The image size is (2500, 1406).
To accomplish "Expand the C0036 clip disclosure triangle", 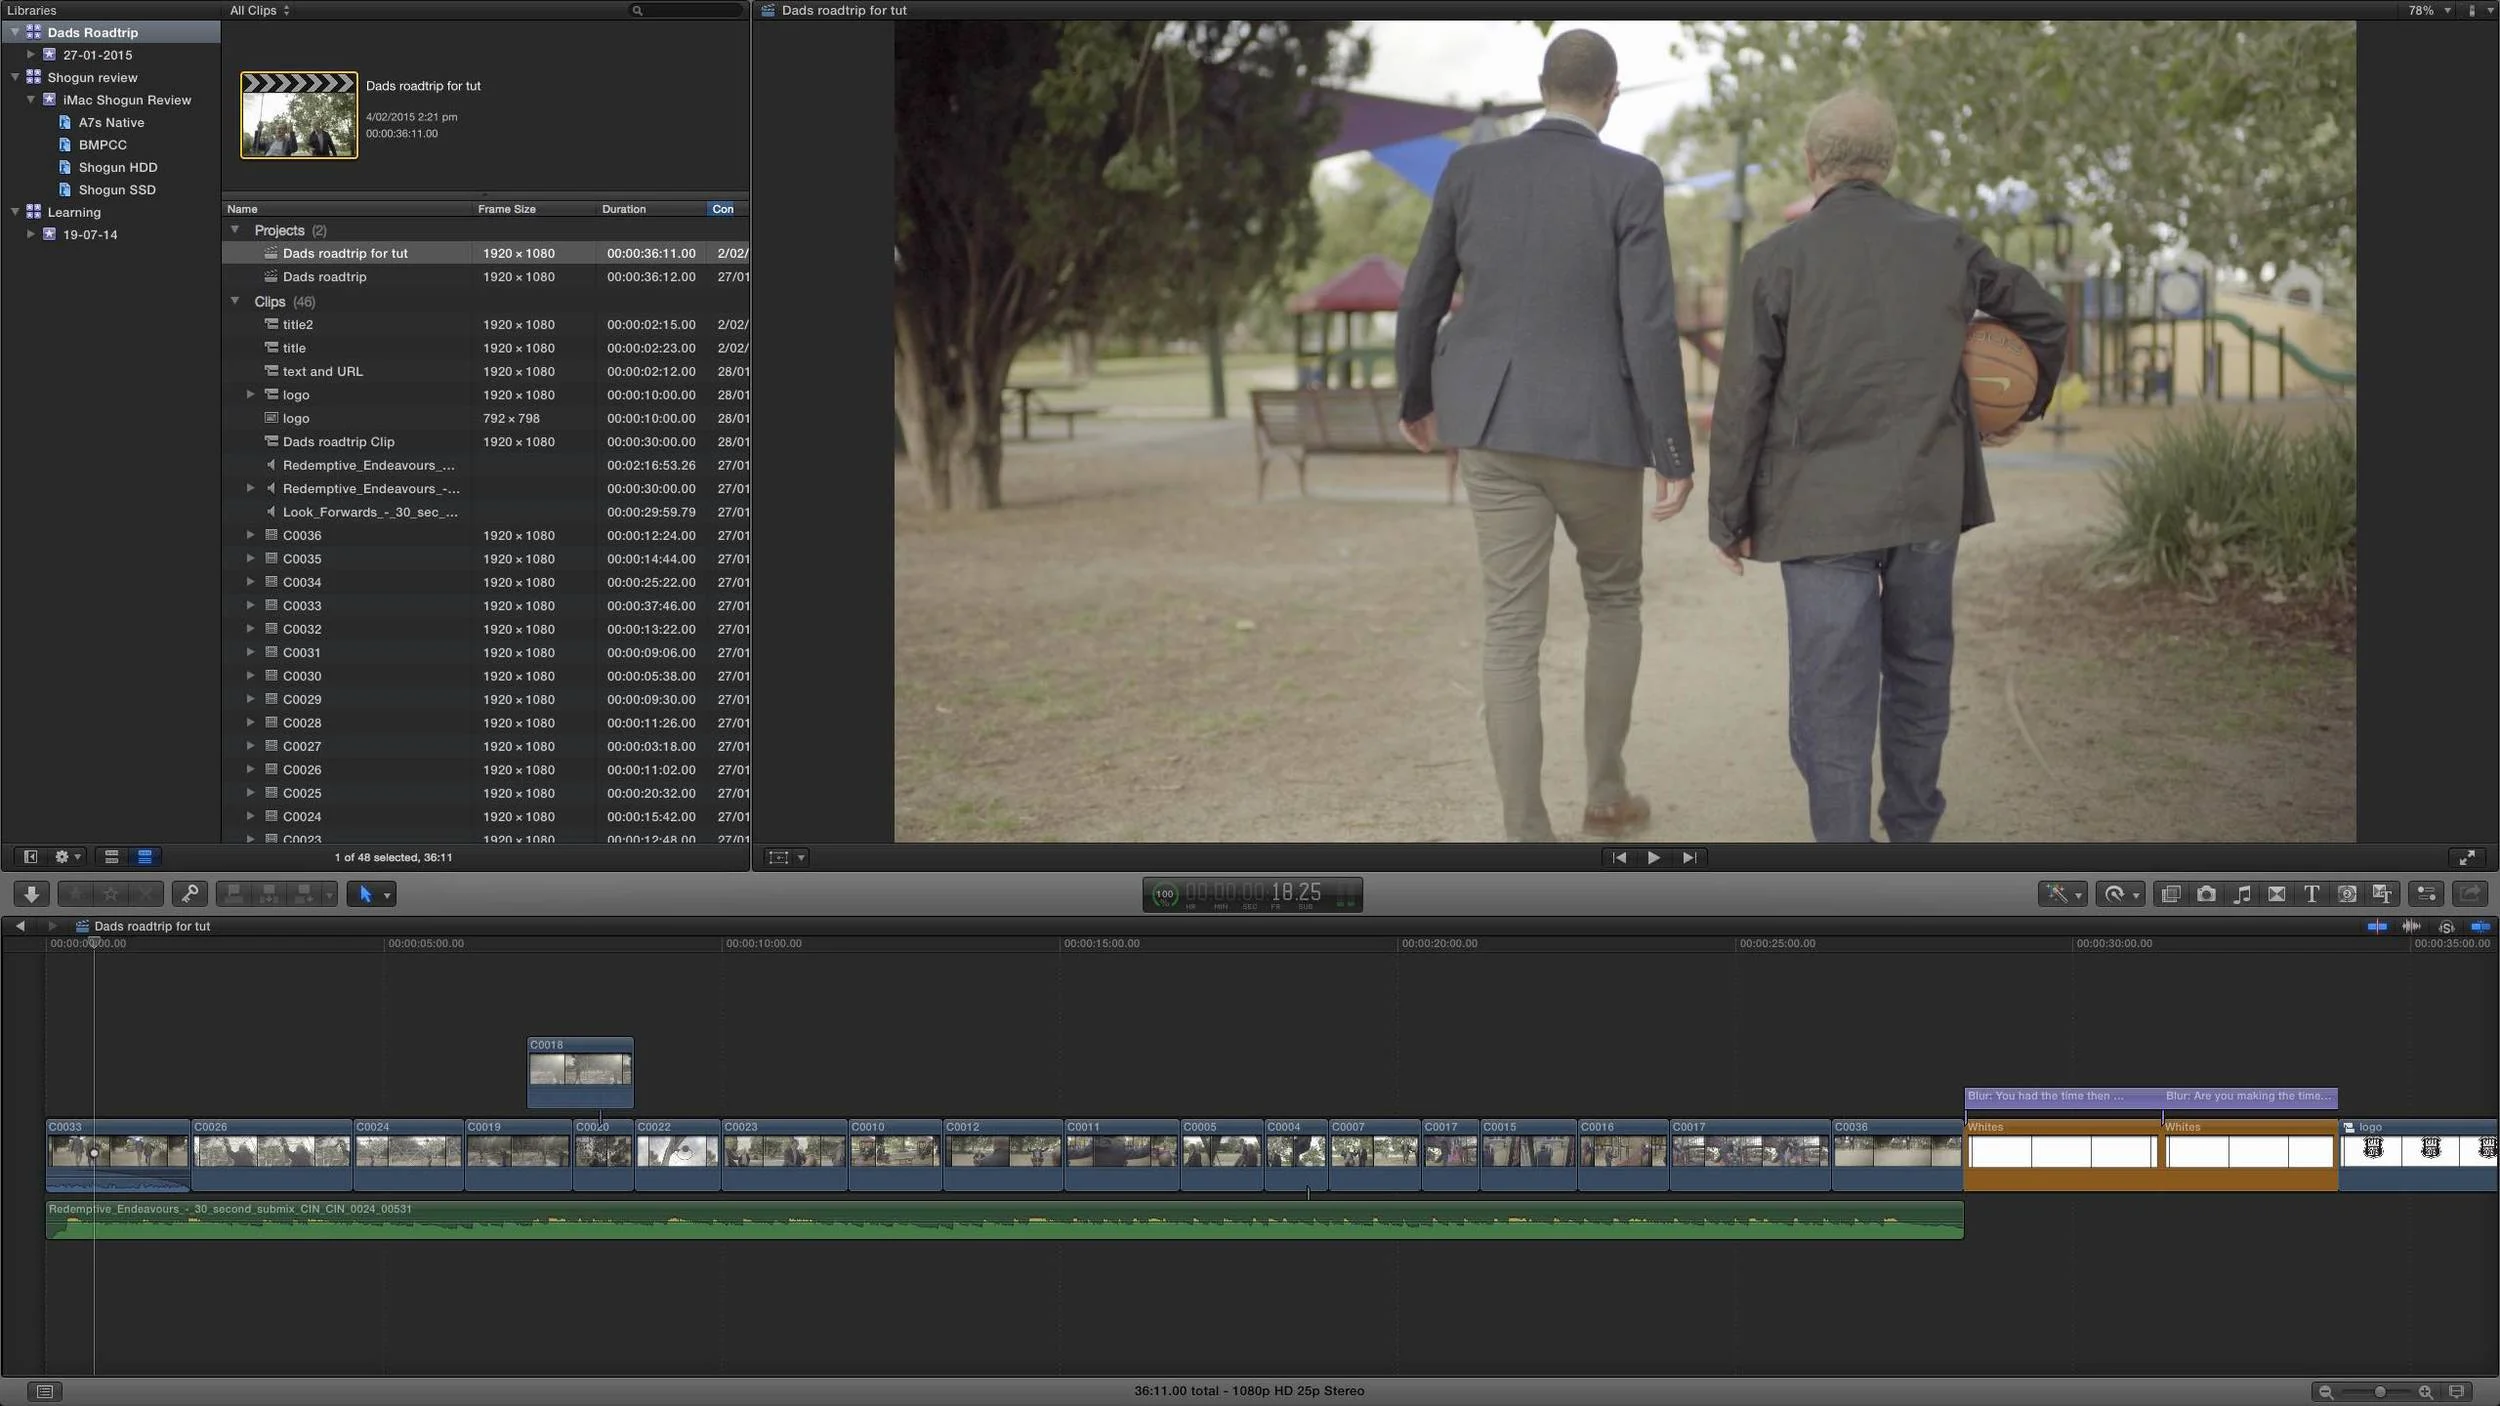I will pos(251,535).
